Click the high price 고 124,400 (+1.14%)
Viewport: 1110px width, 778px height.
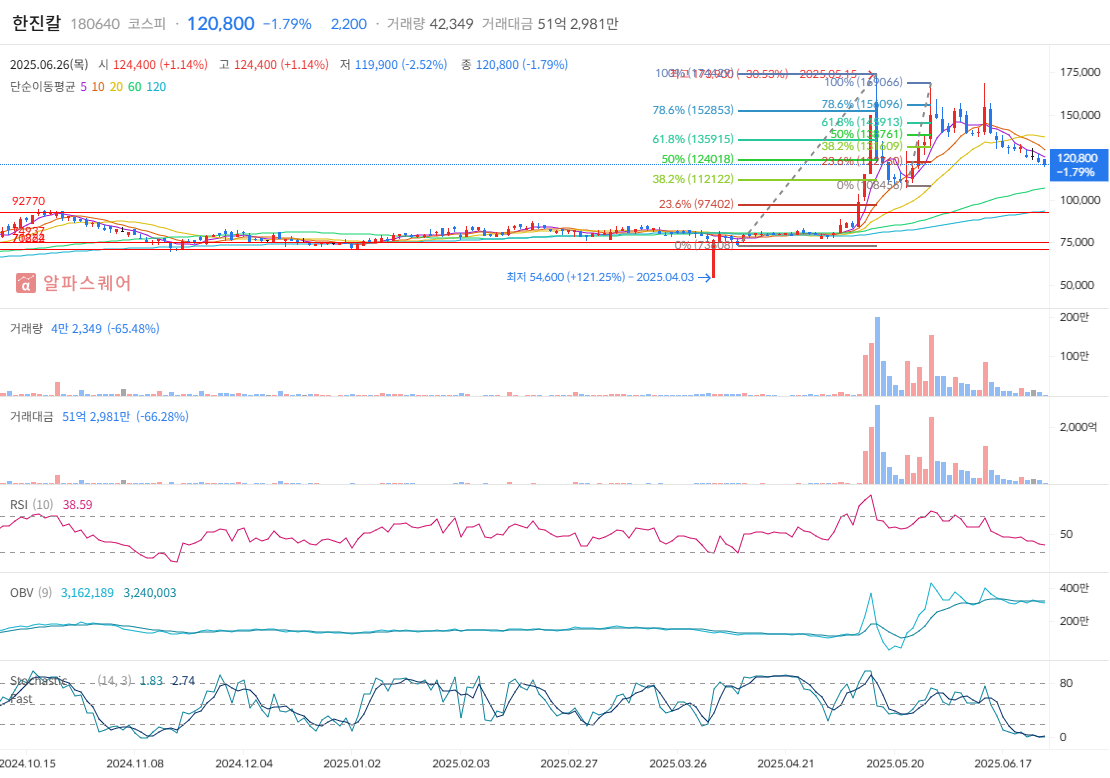(x=274, y=64)
